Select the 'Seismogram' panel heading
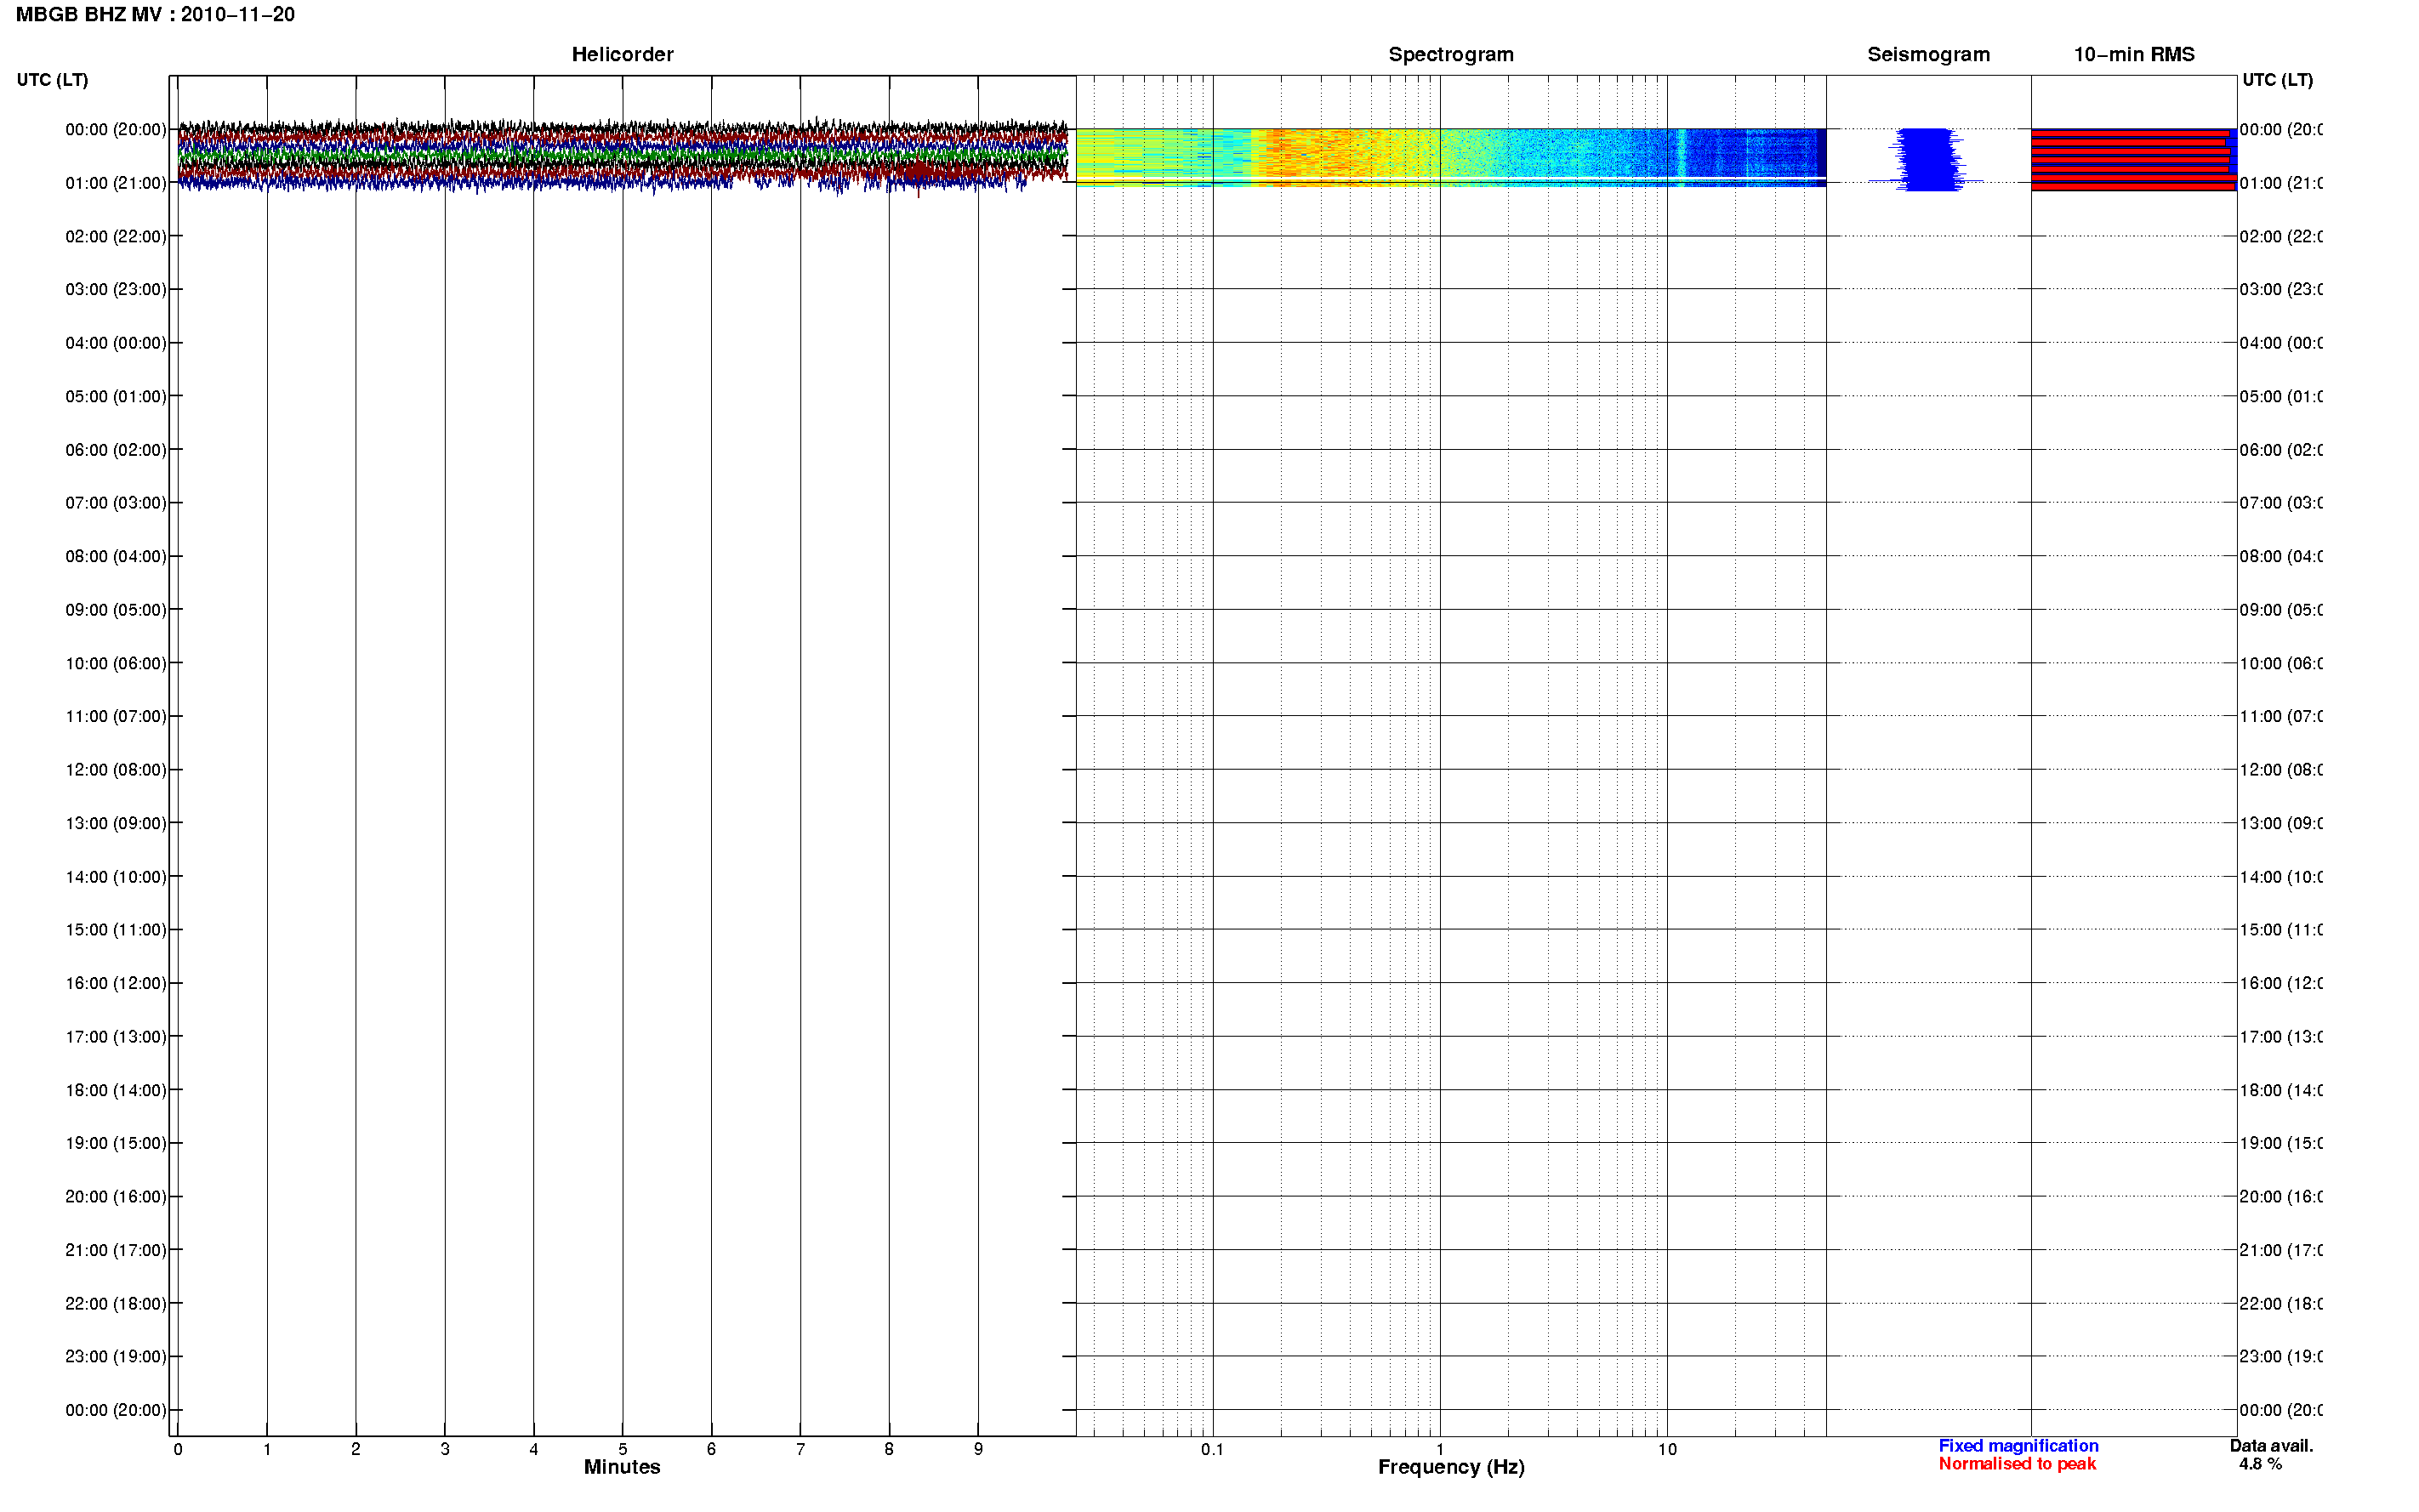Viewport: 2419px width, 1512px height. click(x=1928, y=54)
